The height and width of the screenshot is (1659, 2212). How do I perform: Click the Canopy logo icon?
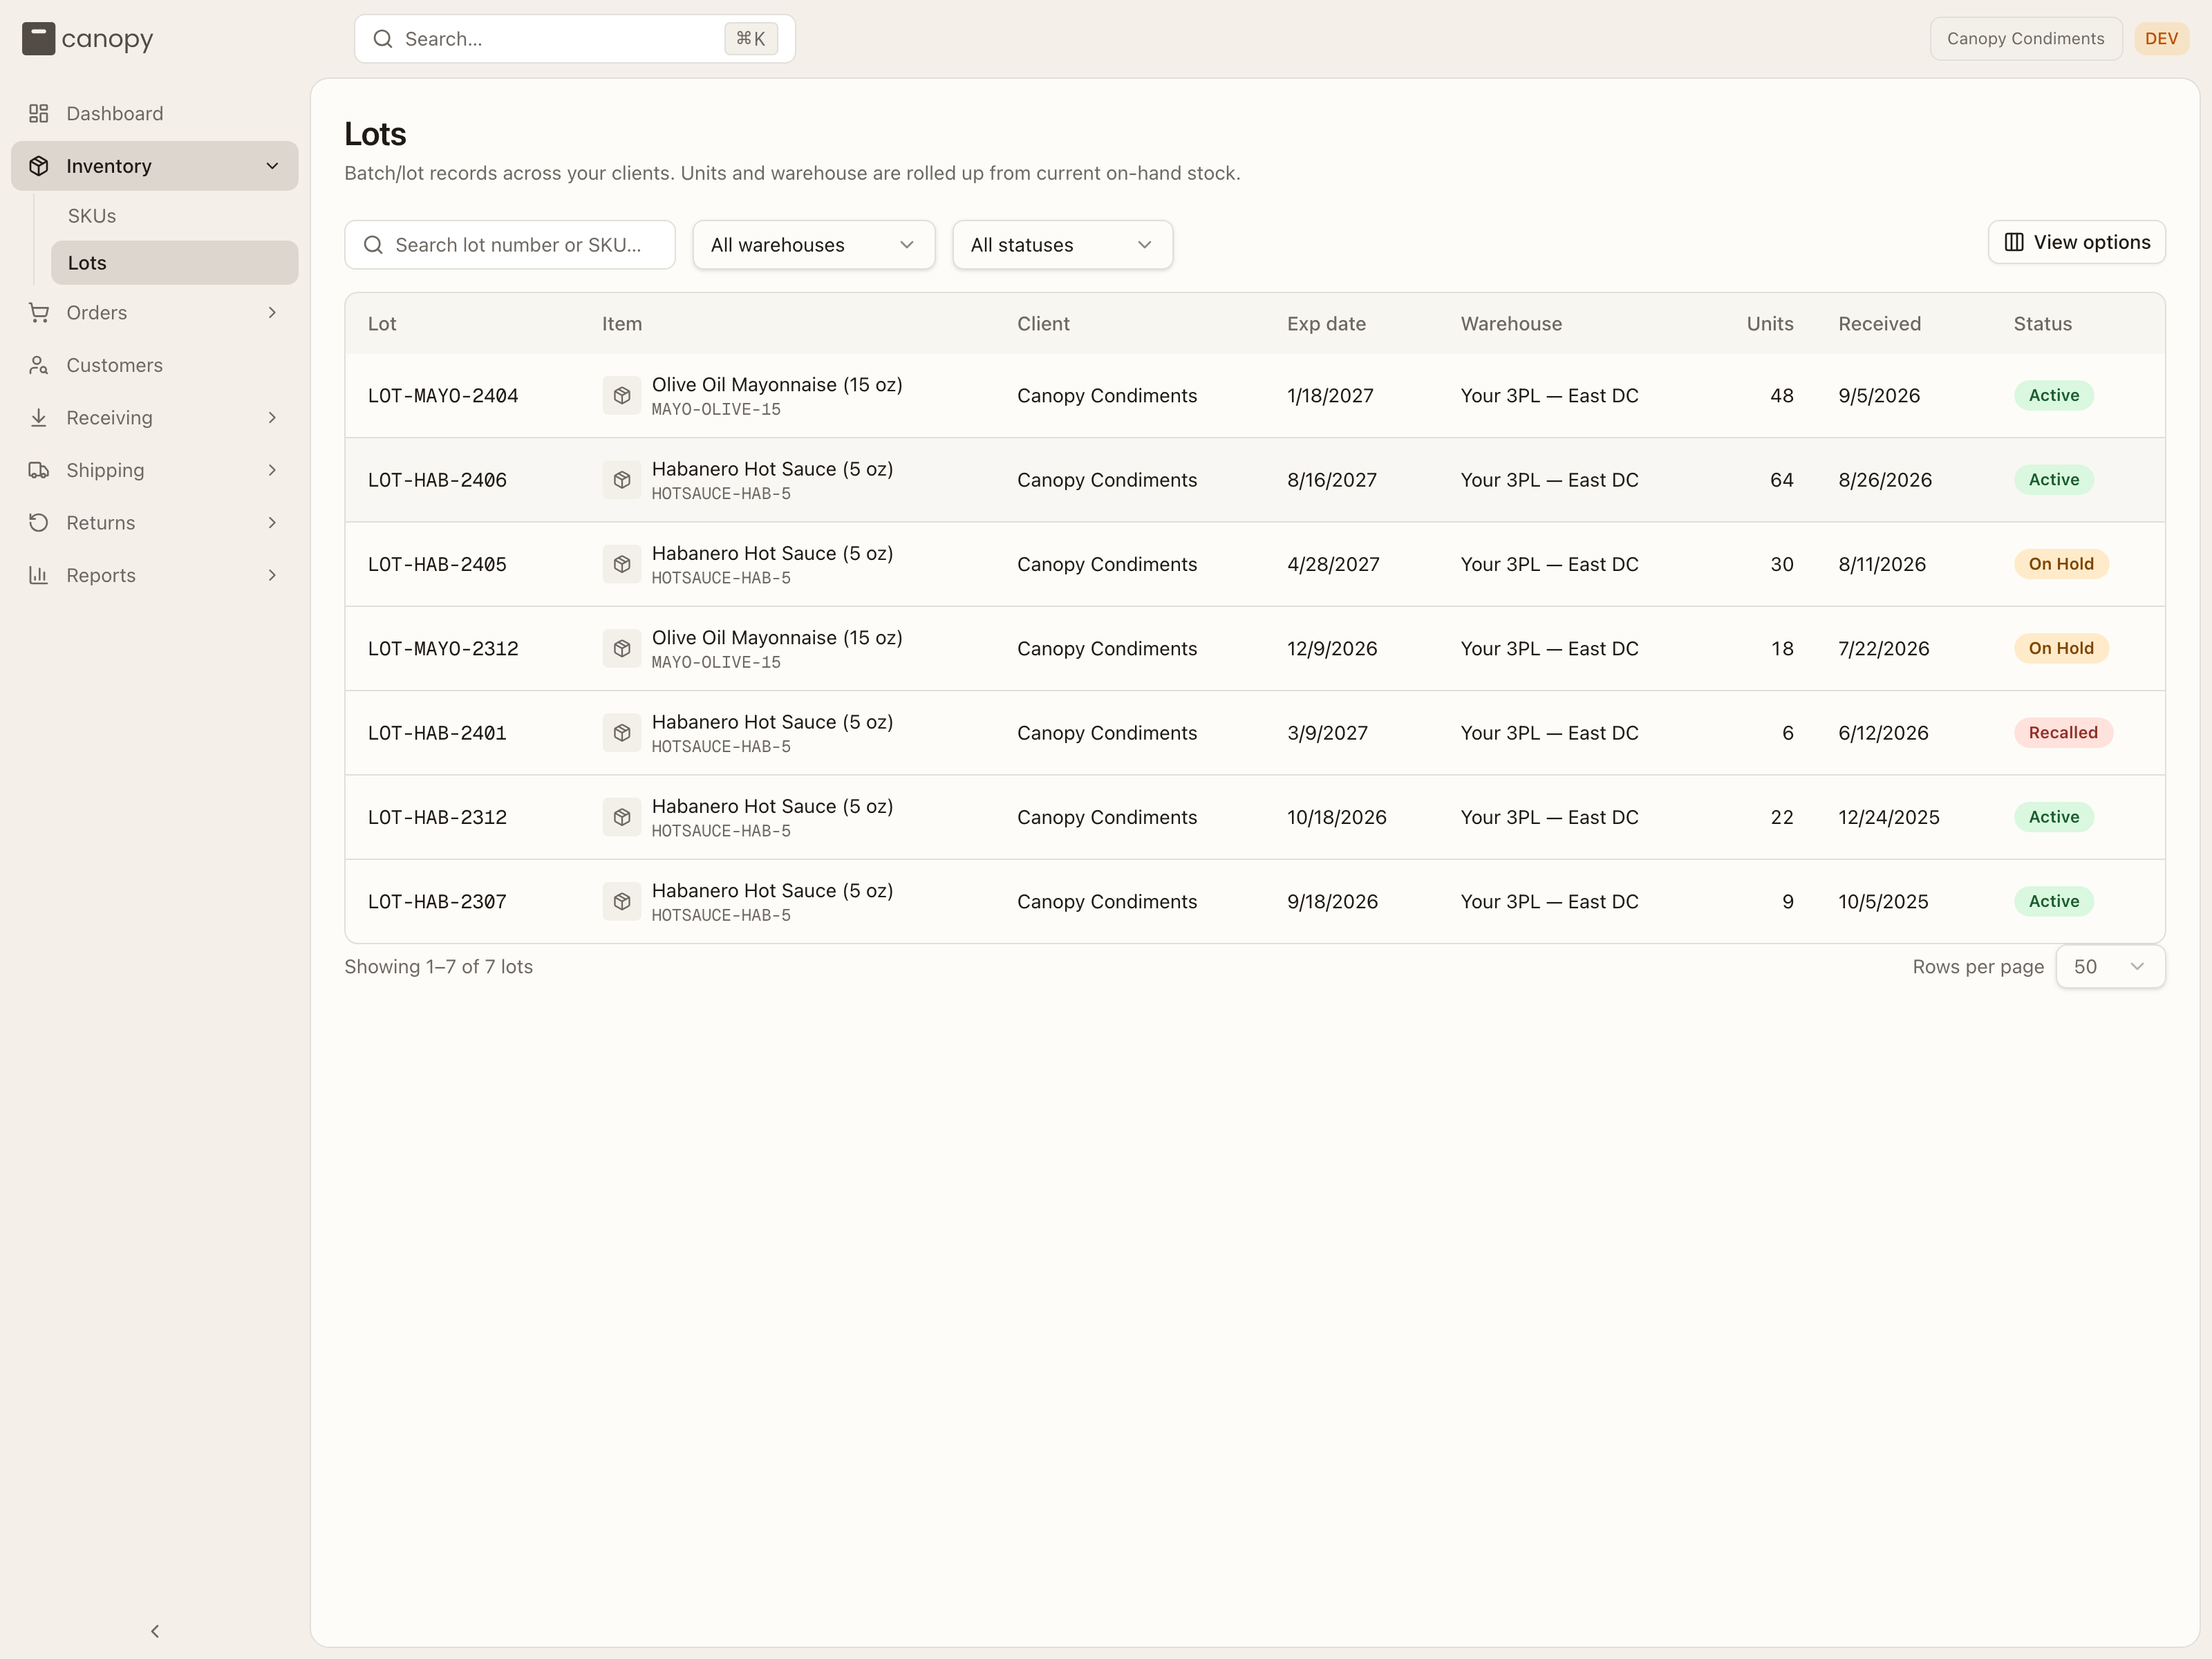click(x=38, y=39)
